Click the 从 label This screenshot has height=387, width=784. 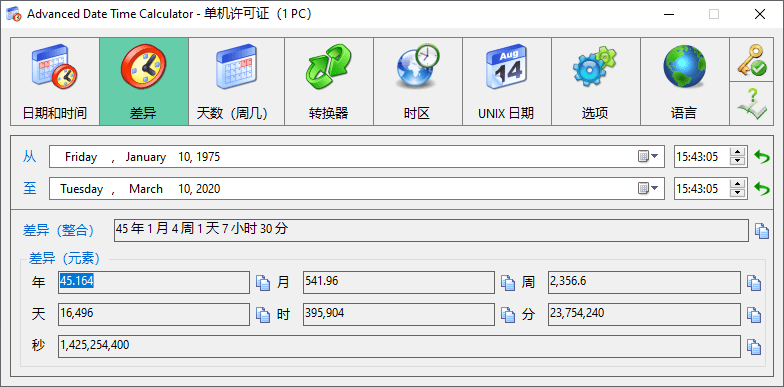(30, 157)
